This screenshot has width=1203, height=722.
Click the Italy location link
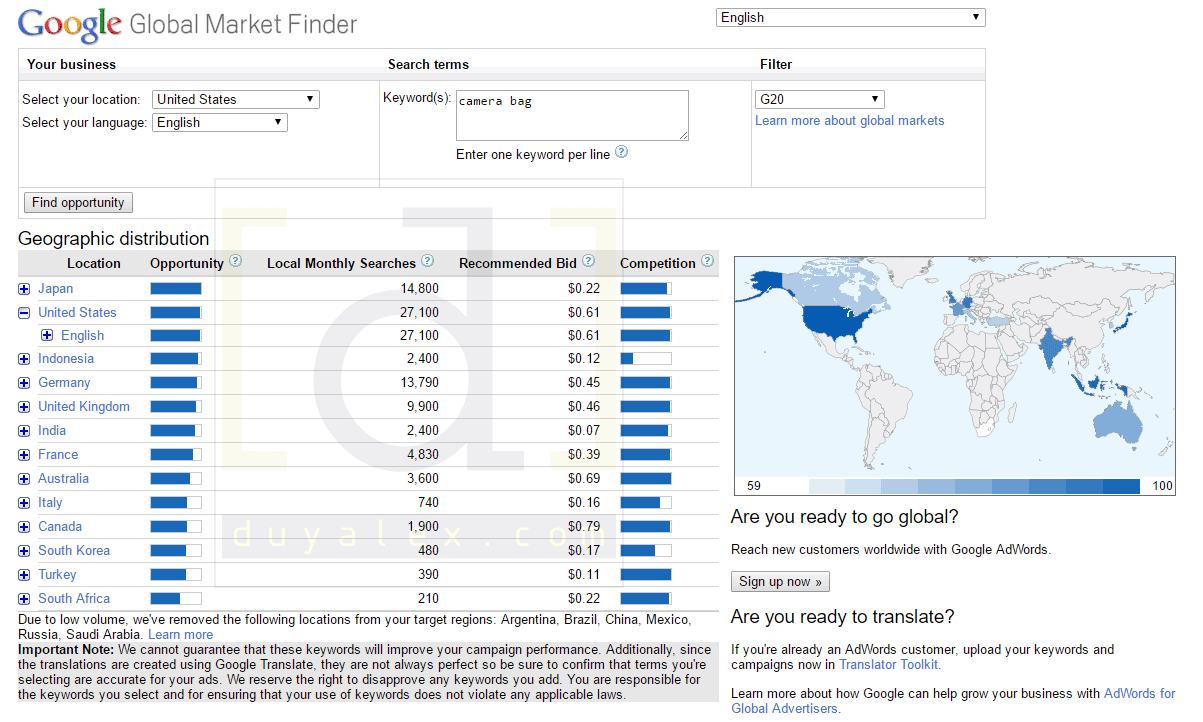(50, 502)
